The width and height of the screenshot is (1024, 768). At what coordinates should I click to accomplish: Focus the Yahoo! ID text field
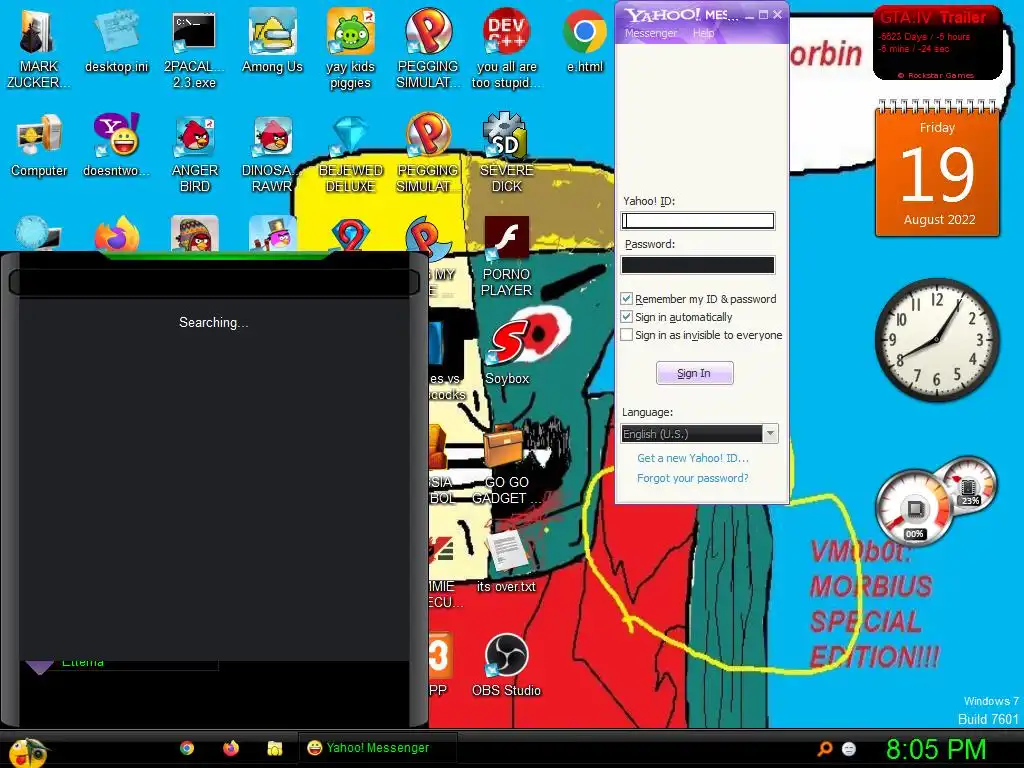click(x=697, y=221)
